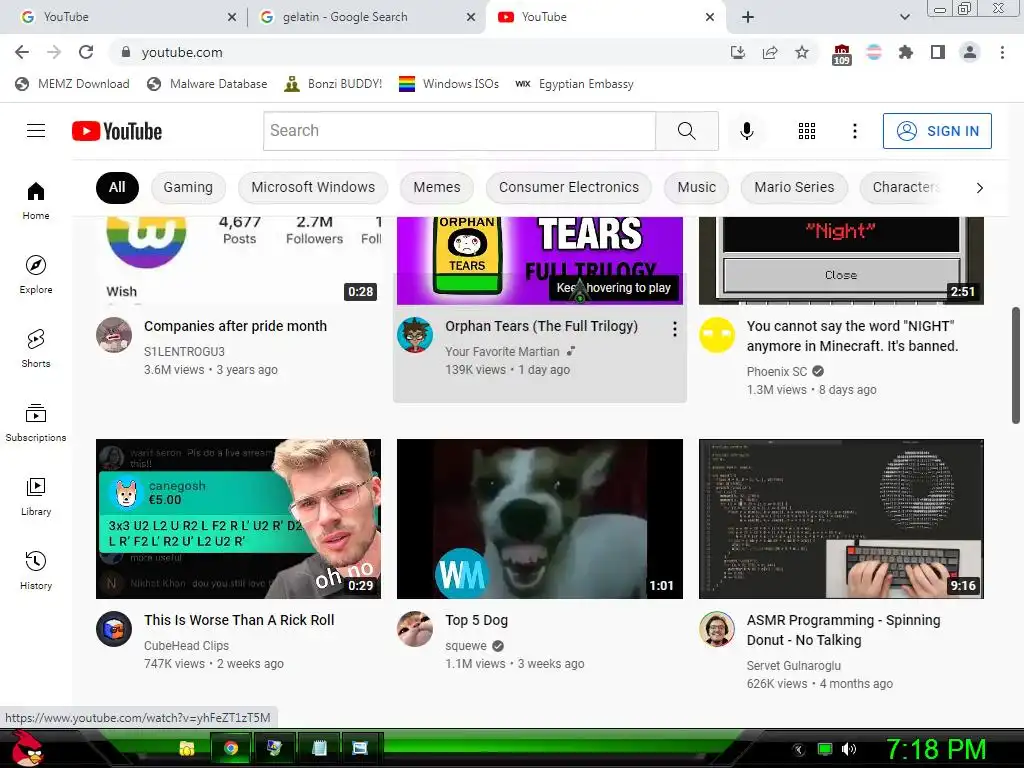Select the Gaming filter chip
Screen dimensions: 1024x768
click(188, 187)
